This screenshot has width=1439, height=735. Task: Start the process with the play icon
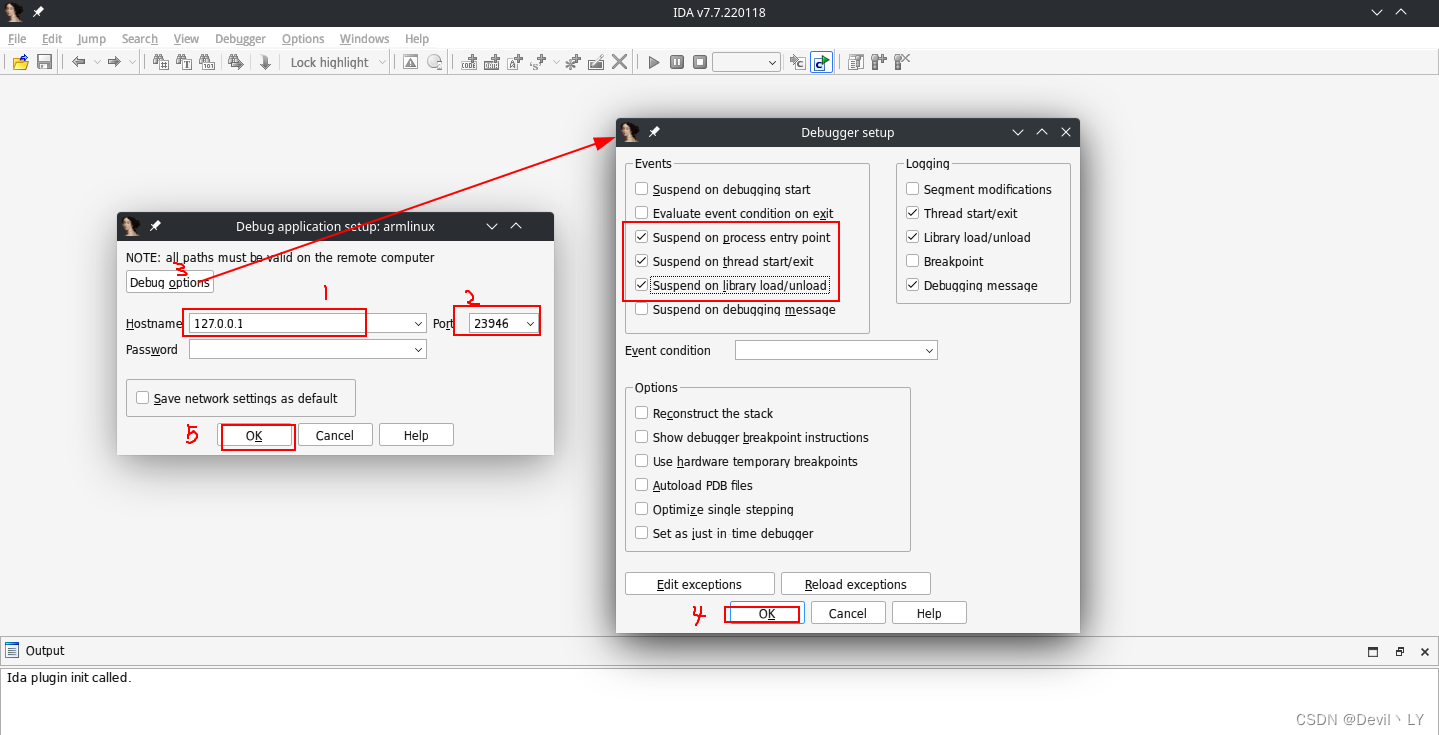pos(654,62)
